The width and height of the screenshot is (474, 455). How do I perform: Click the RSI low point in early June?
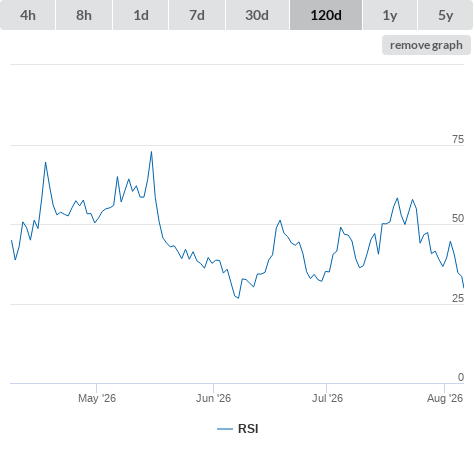238,298
